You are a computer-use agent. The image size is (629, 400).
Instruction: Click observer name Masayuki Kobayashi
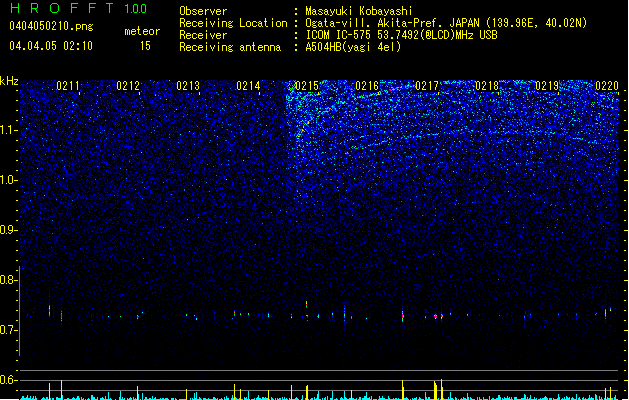coord(359,11)
